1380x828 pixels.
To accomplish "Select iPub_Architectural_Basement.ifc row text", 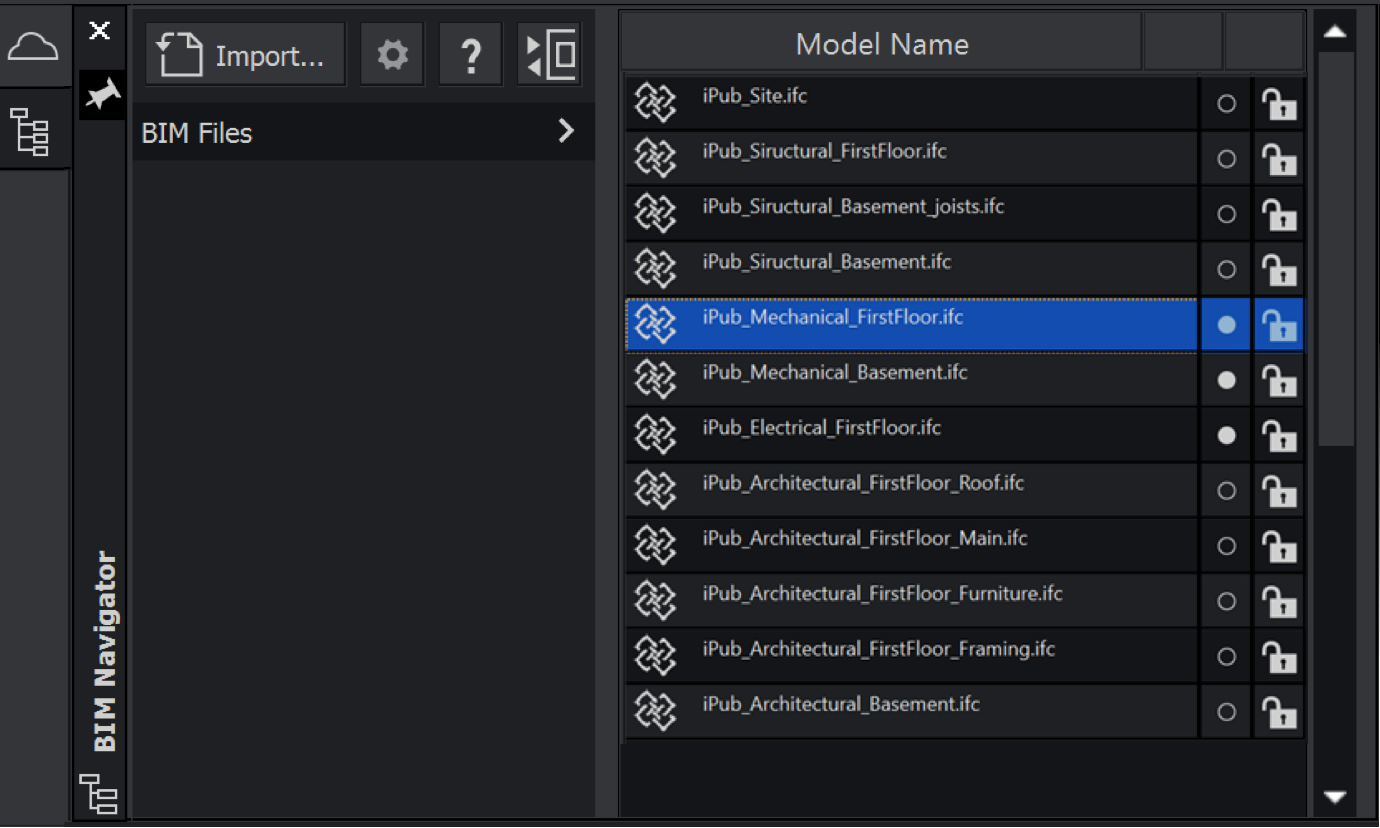I will coord(841,704).
